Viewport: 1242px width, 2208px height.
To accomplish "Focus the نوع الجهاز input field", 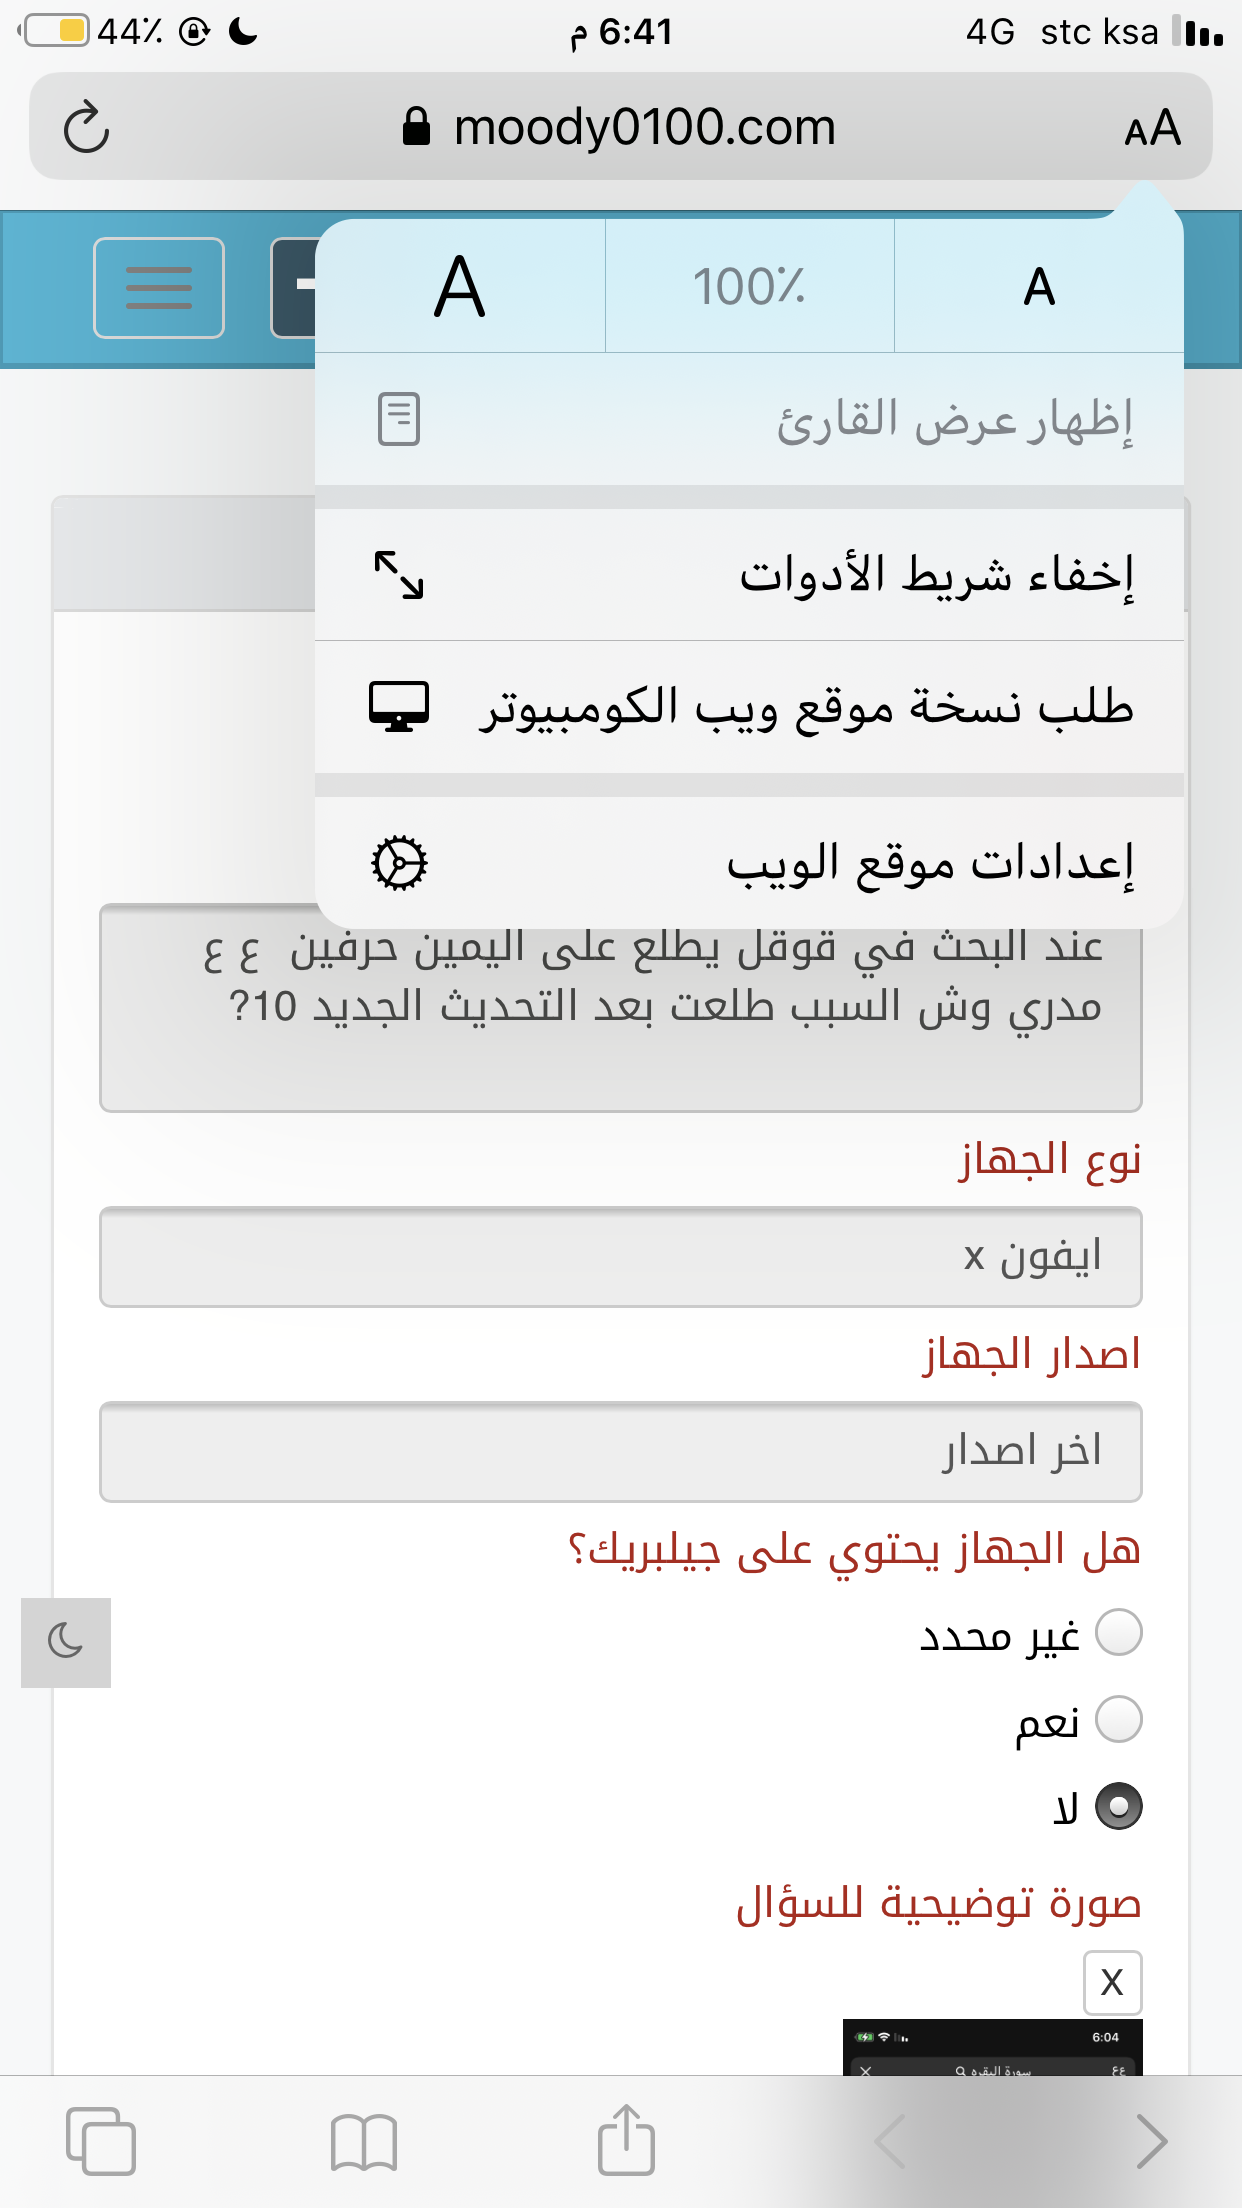I will tap(621, 1257).
